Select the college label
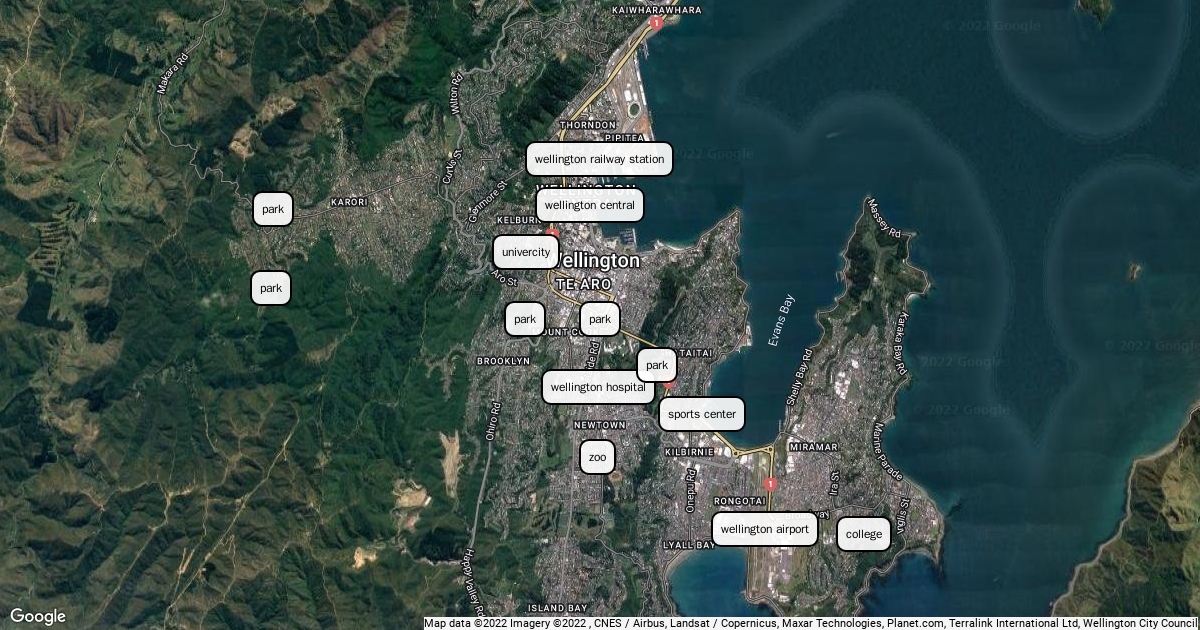The width and height of the screenshot is (1200, 630). 863,534
